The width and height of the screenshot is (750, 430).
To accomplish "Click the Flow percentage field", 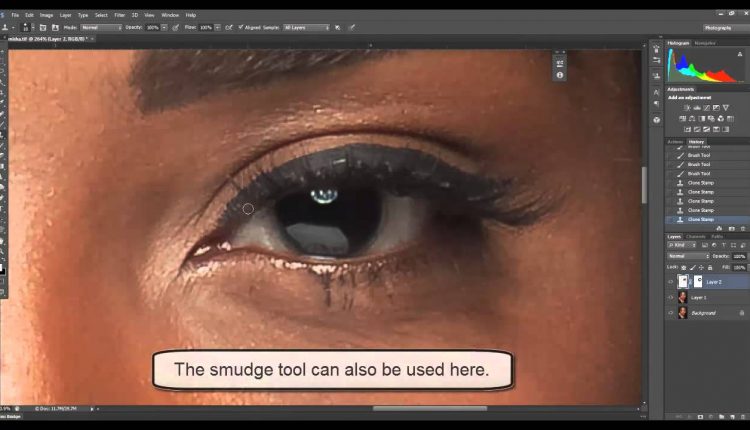I will [x=206, y=28].
